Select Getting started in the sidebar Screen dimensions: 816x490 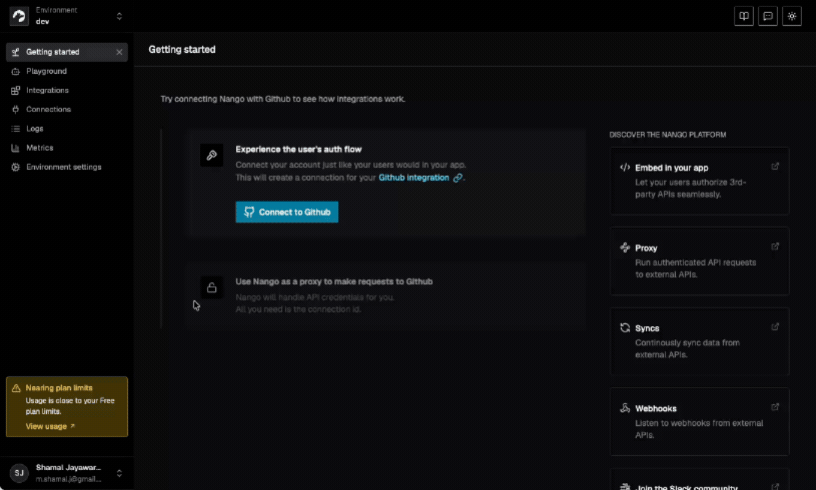click(67, 52)
